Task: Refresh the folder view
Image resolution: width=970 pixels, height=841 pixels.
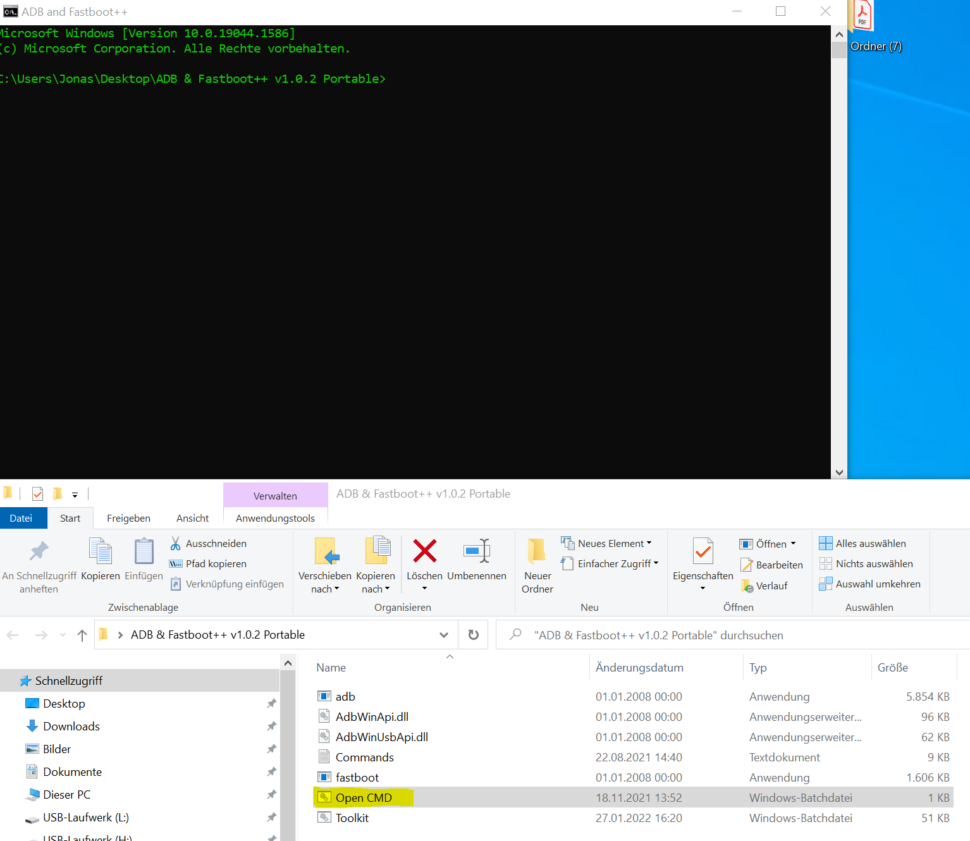Action: tap(473, 635)
